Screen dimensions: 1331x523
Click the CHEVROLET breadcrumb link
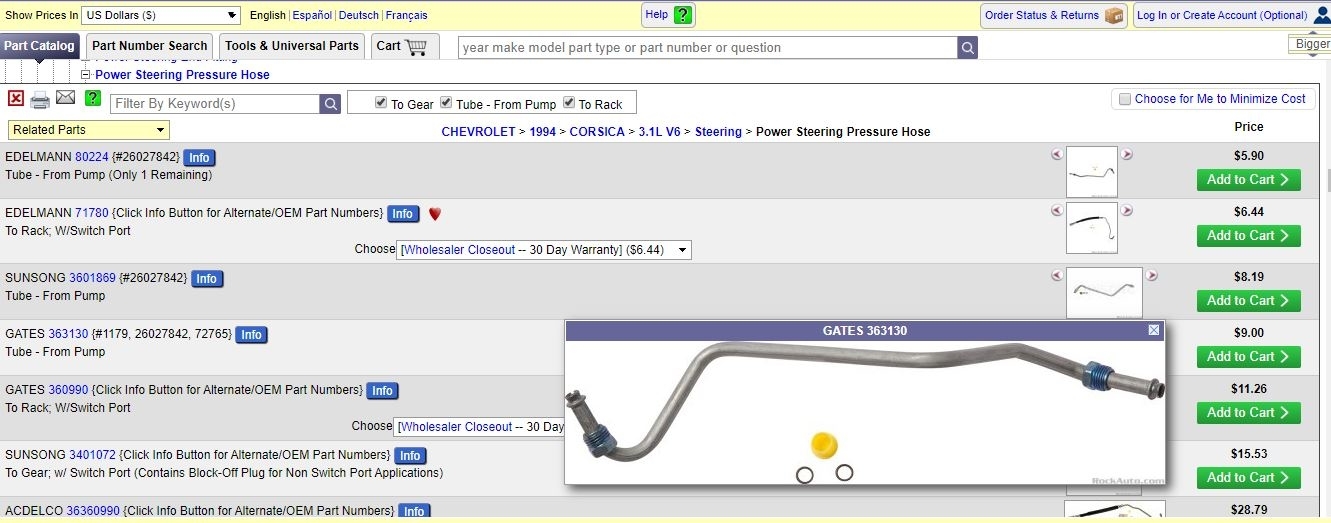478,132
